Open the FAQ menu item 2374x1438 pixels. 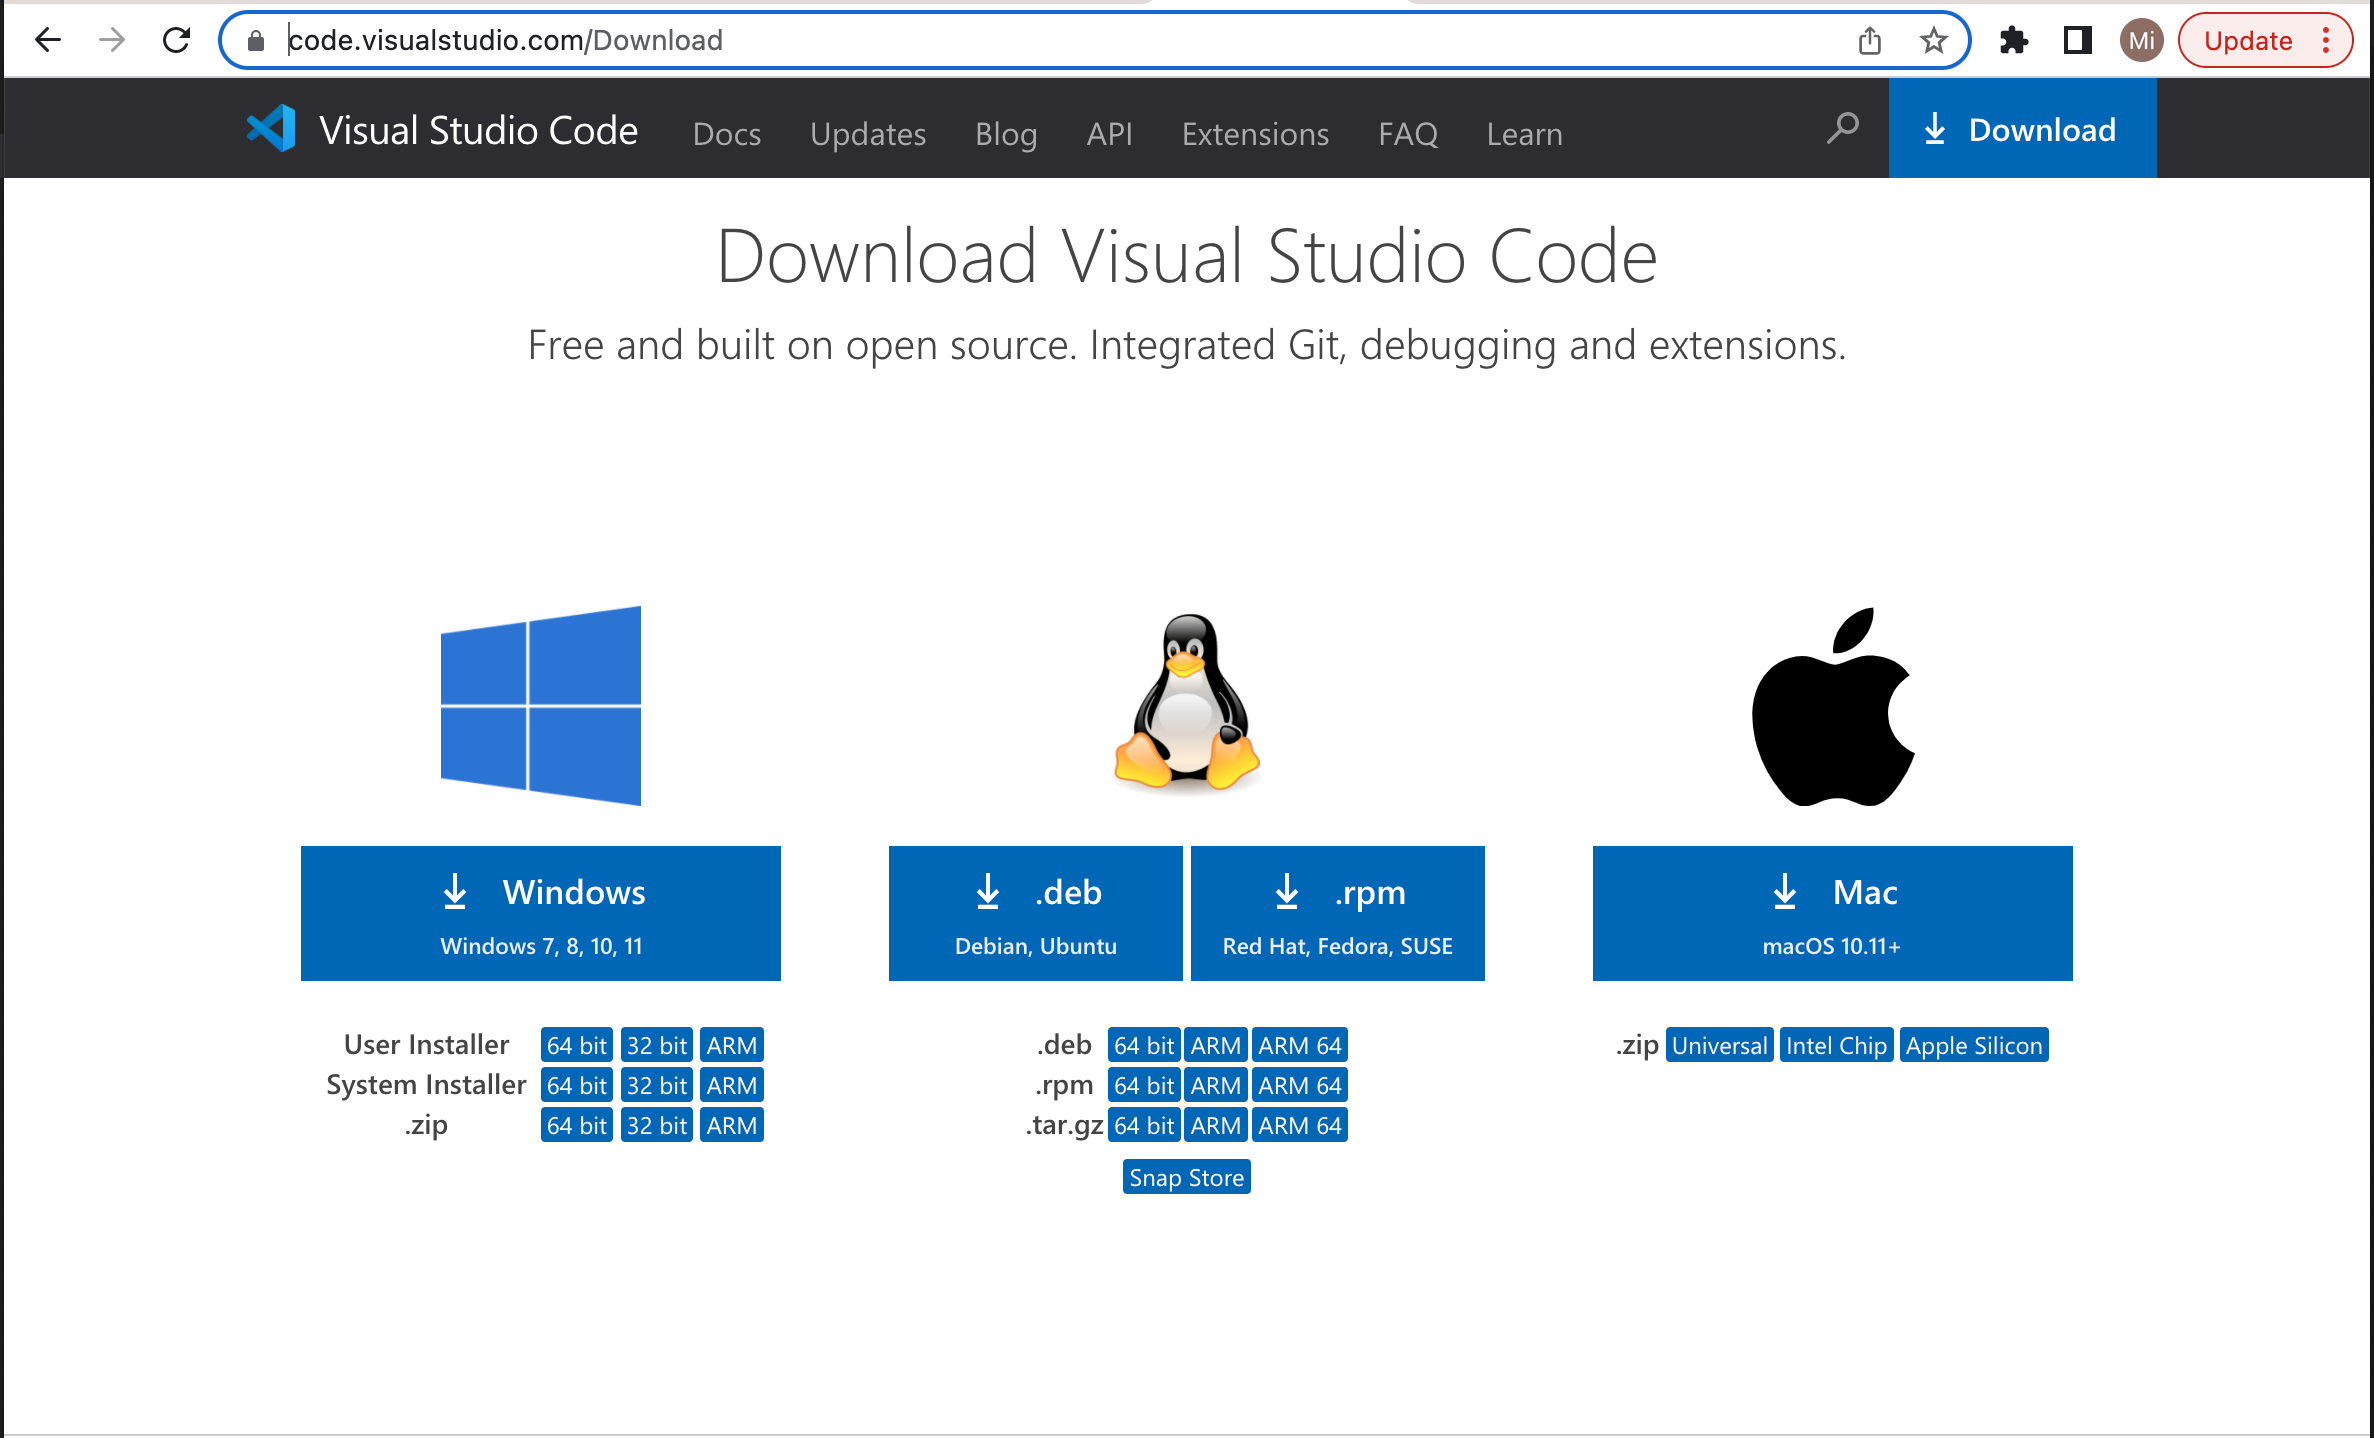(x=1408, y=133)
